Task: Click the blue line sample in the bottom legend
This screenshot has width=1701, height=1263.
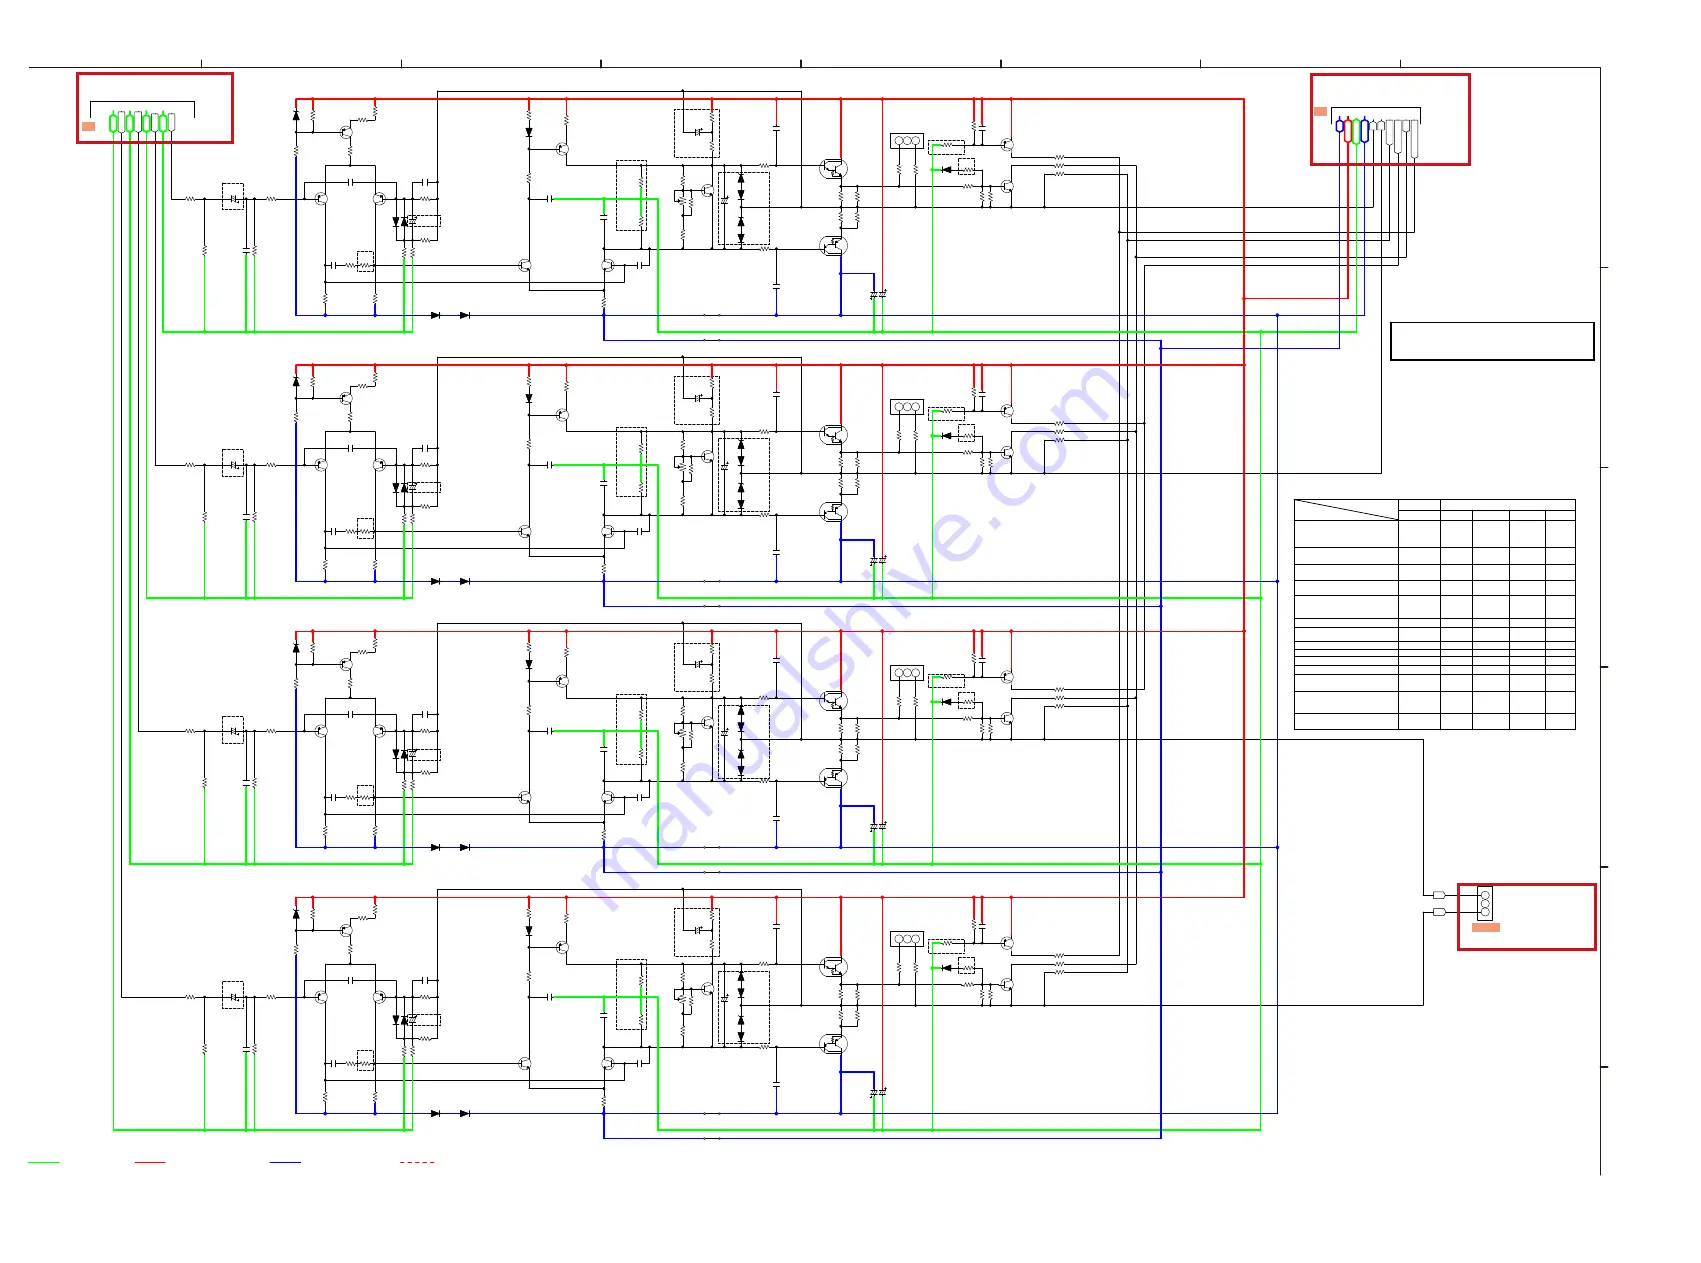Action: pos(285,1163)
